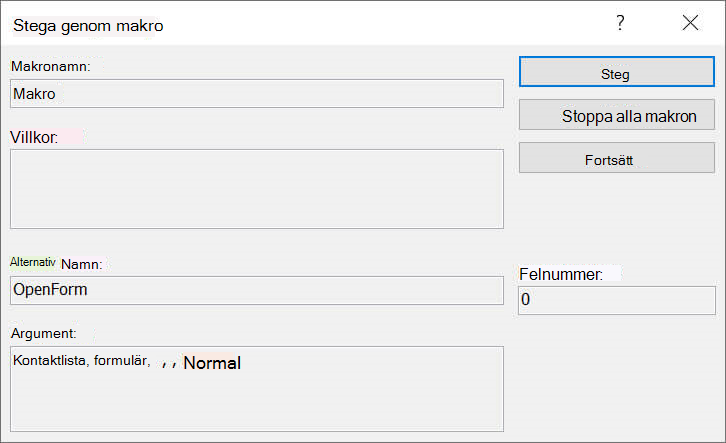Click the word Normal in arguments
Viewport: 726px width, 443px height.
[212, 362]
